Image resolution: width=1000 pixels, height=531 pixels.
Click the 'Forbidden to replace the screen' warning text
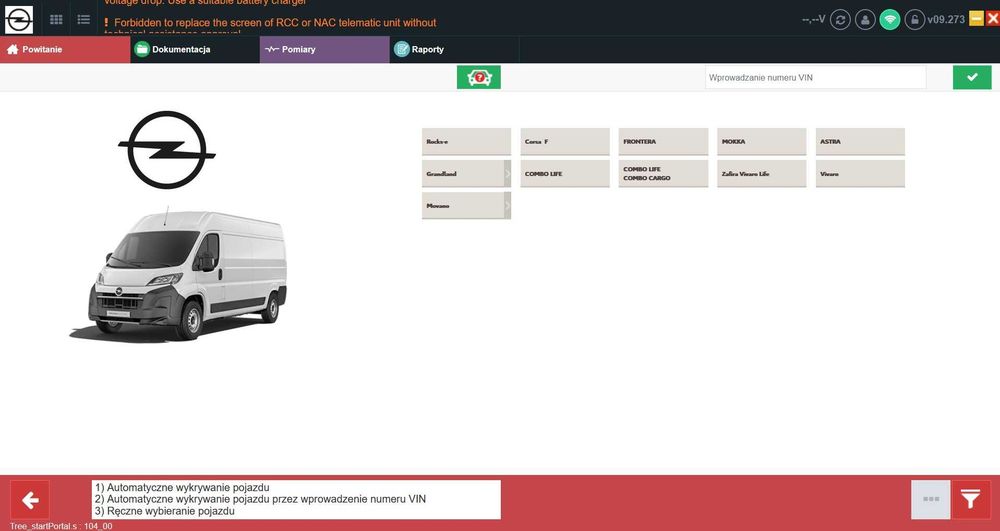[x=270, y=22]
